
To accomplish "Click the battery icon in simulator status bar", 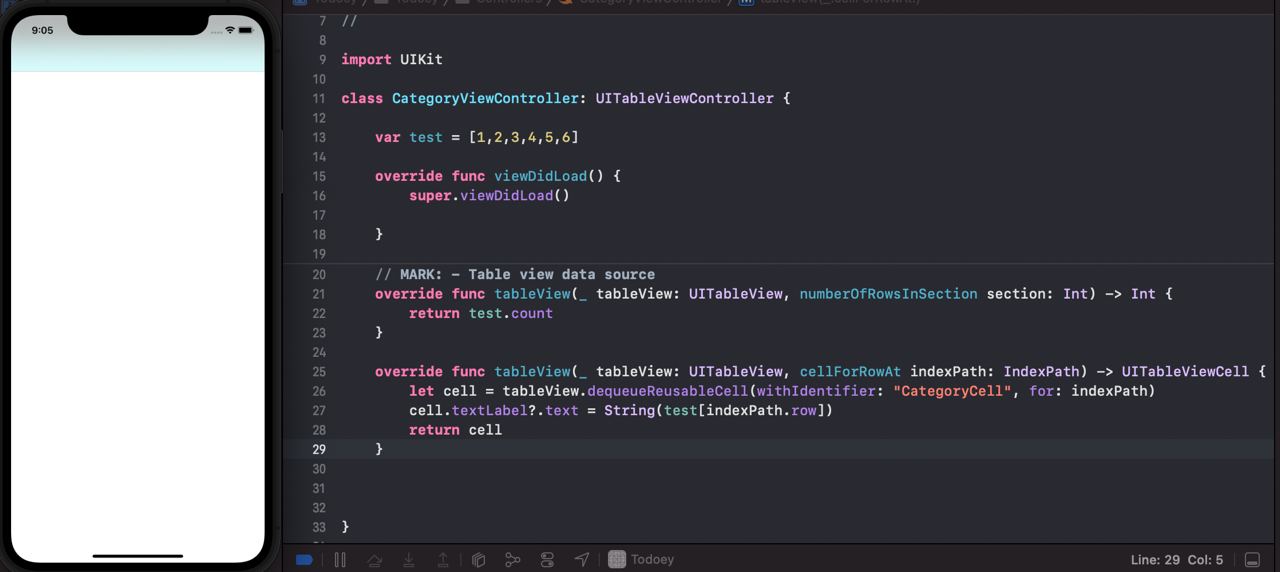I will coord(246,30).
